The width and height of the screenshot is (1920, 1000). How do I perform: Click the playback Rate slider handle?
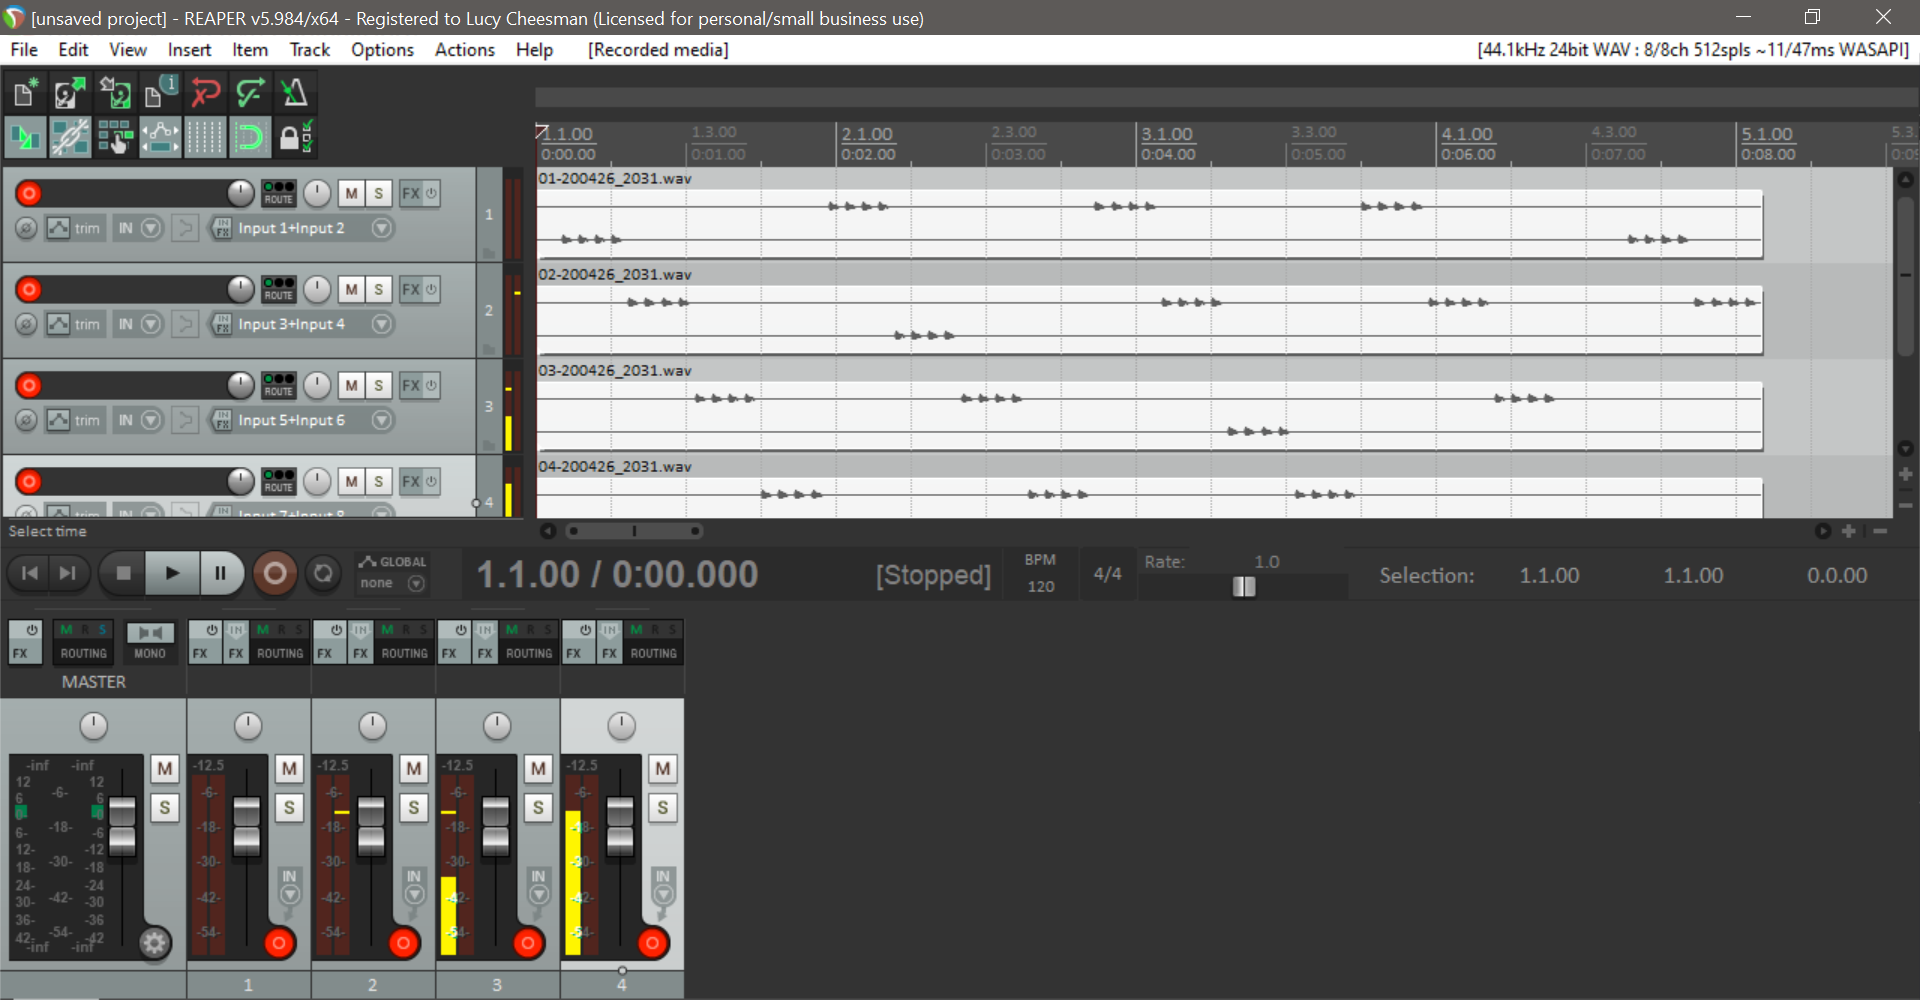tap(1243, 587)
